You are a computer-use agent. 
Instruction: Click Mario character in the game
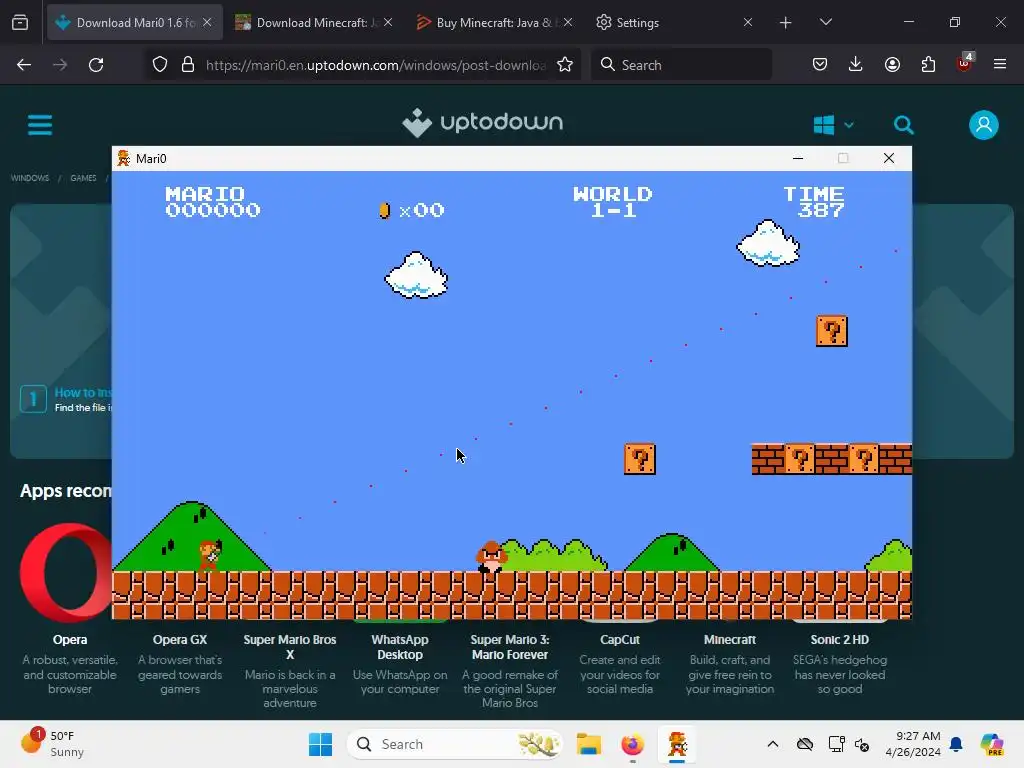click(x=210, y=556)
